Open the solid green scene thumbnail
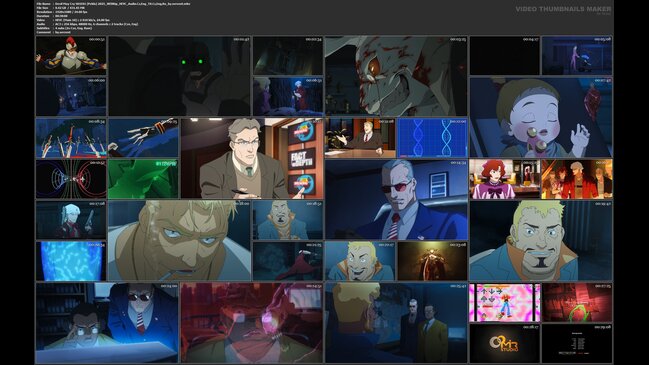 tap(143, 179)
